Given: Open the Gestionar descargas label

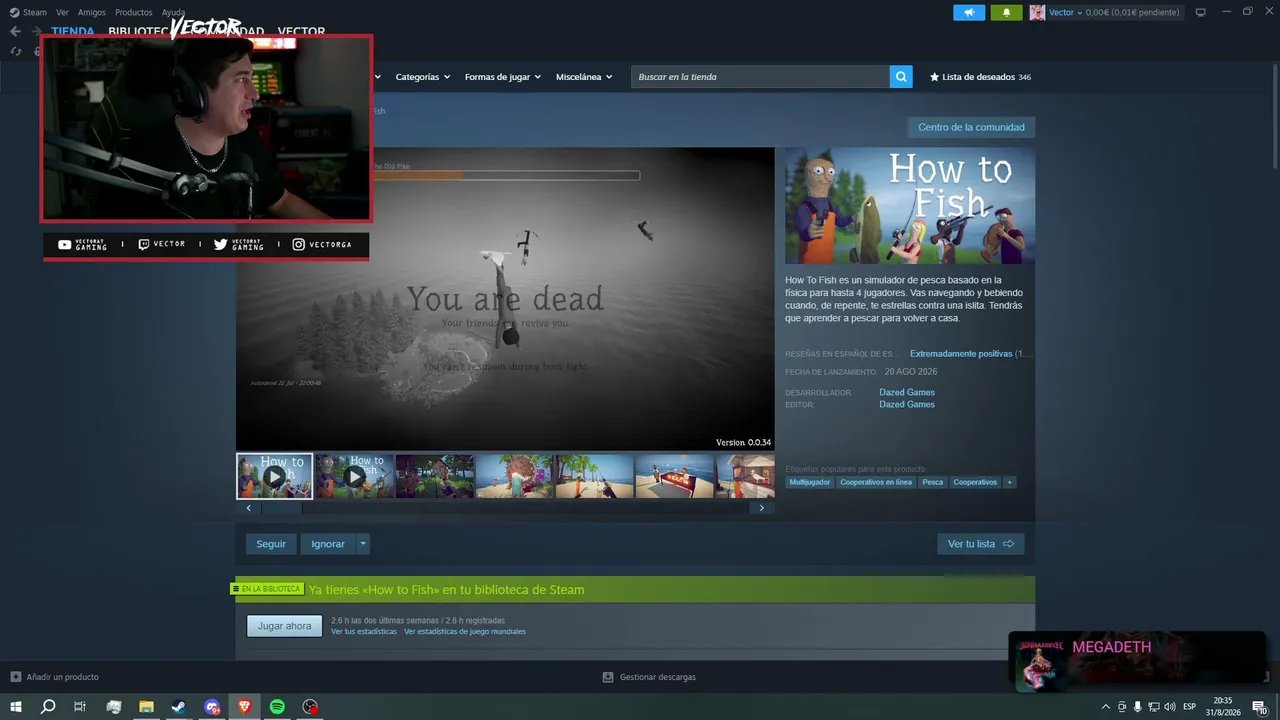Looking at the screenshot, I should 658,677.
